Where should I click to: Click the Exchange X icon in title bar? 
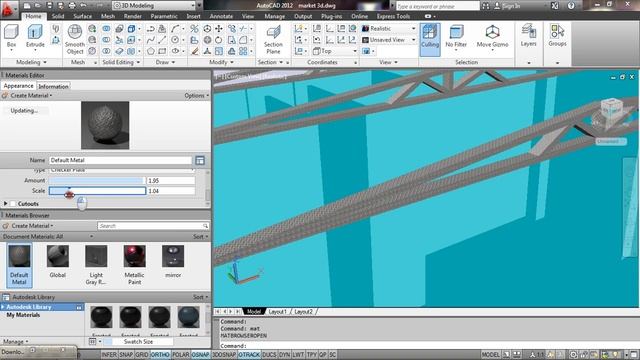[555, 6]
